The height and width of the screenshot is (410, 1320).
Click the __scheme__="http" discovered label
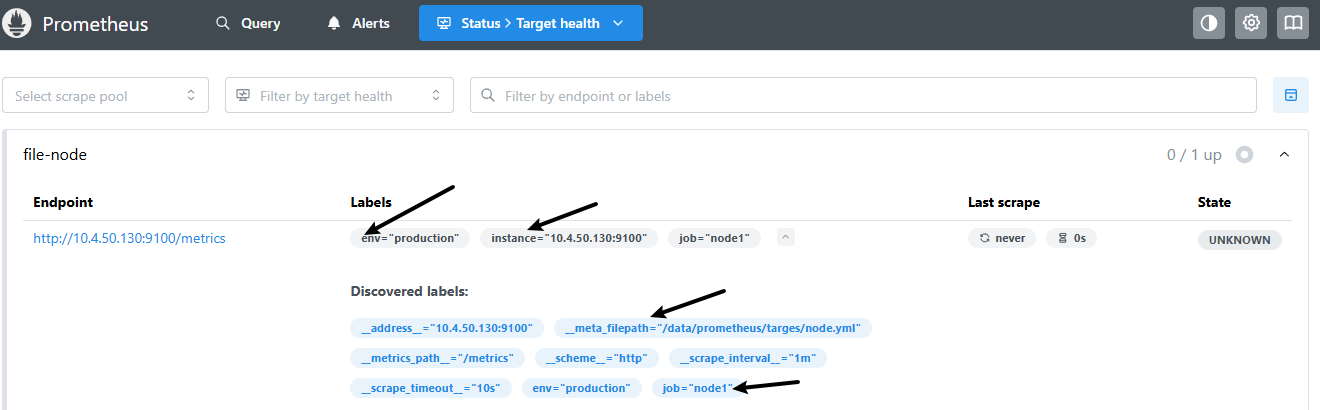(597, 358)
